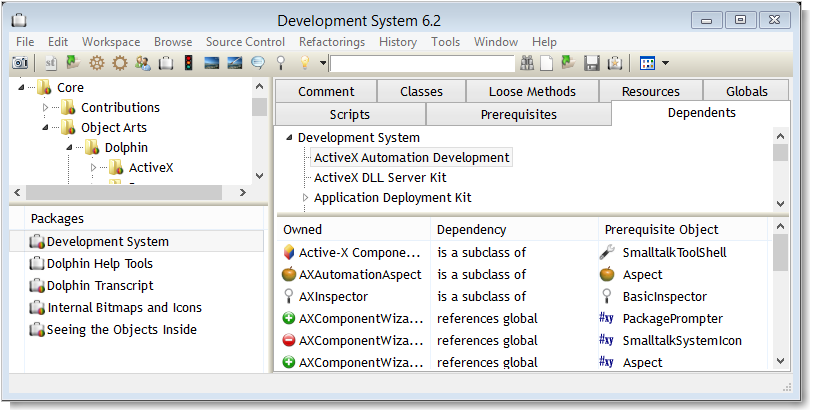Open the File menu
This screenshot has width=820, height=420.
[25, 42]
